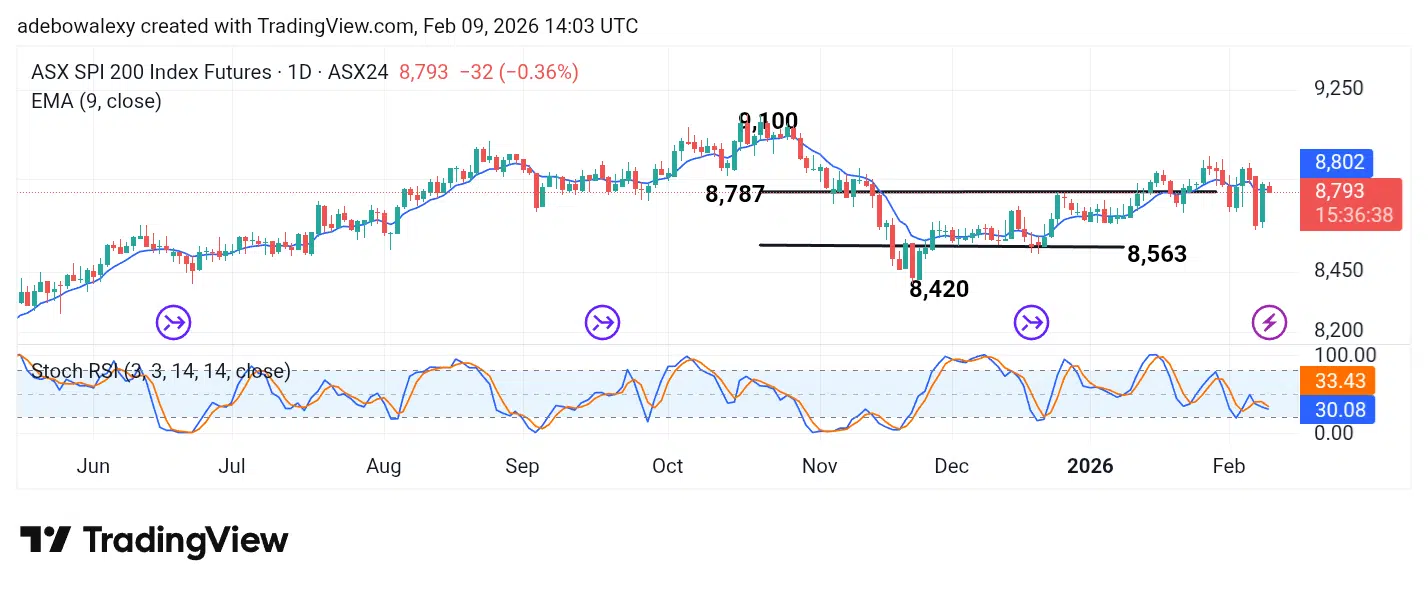The width and height of the screenshot is (1428, 591).
Task: Click the 2026 label on the time axis
Action: (x=1090, y=466)
